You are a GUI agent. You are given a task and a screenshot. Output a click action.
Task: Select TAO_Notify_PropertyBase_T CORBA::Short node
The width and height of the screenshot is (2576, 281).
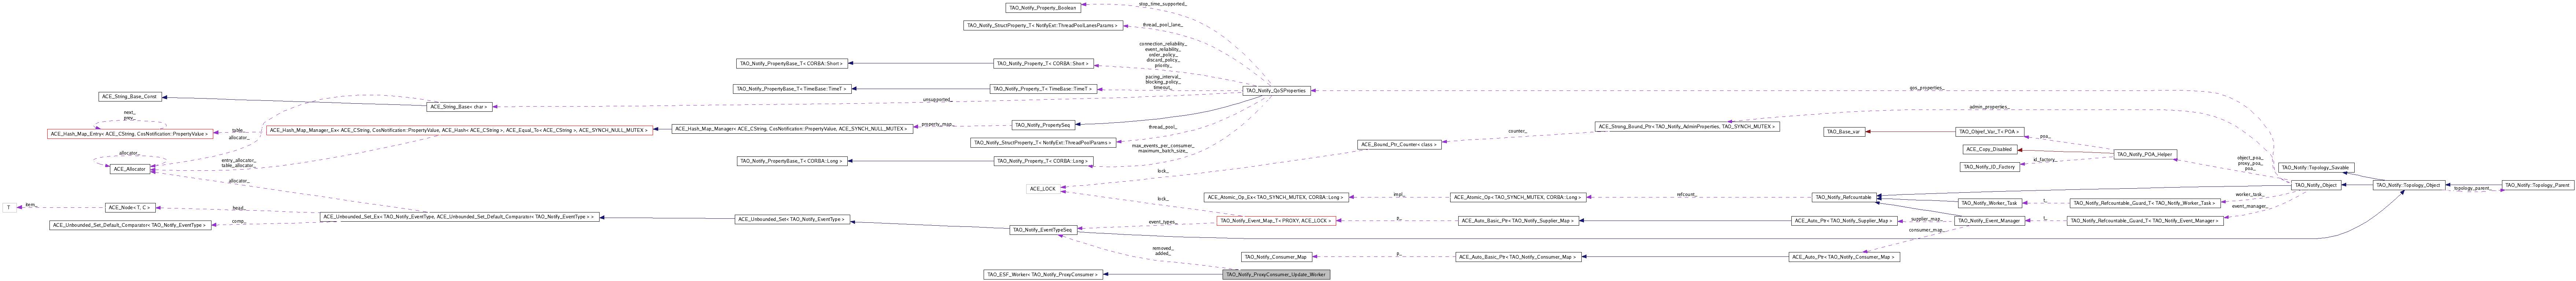click(x=792, y=63)
